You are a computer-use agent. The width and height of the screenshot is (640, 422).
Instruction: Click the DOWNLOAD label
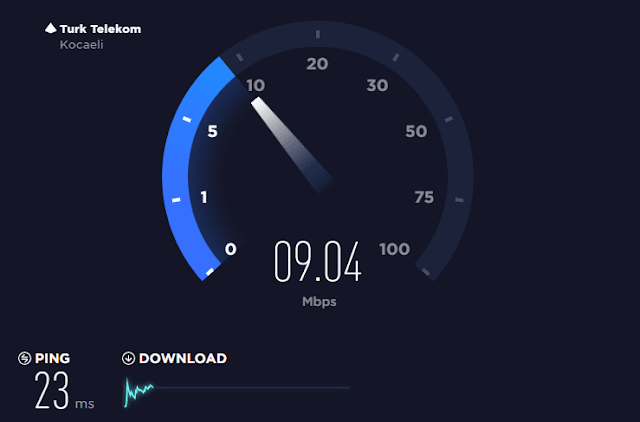183,358
